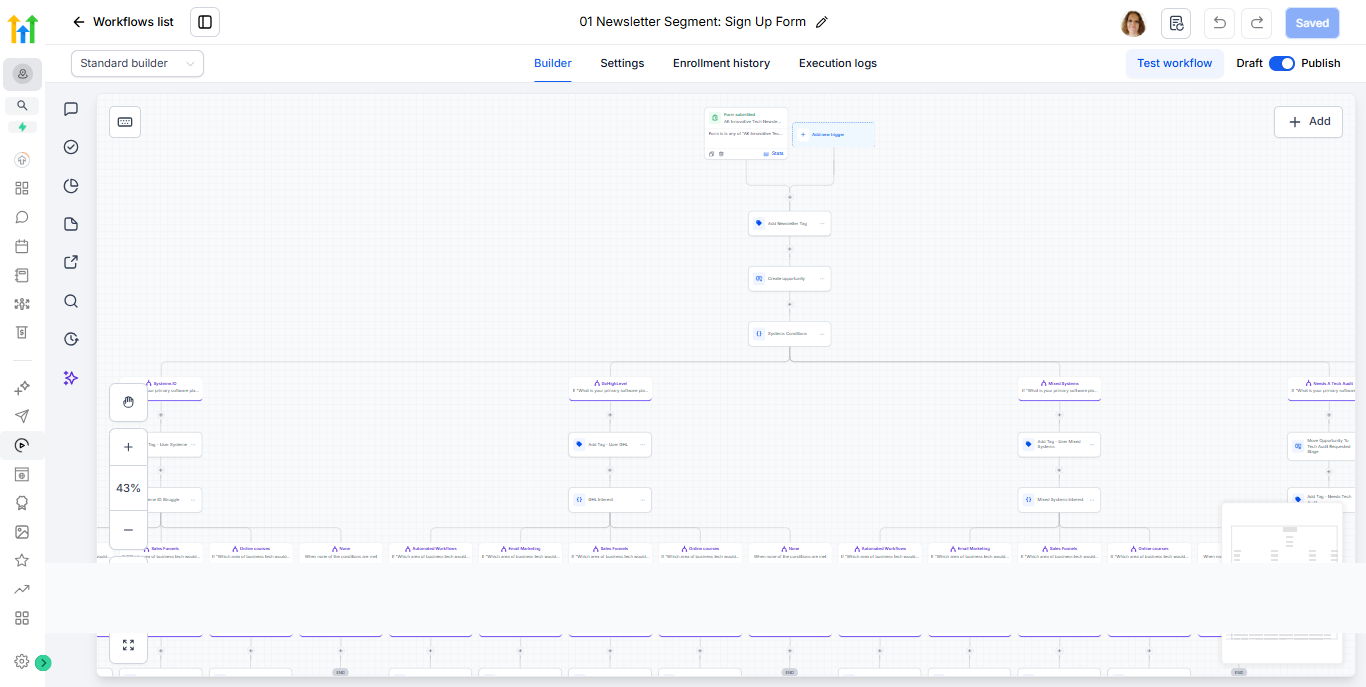Open the Execution logs tab
This screenshot has height=687, width=1366.
tap(838, 63)
